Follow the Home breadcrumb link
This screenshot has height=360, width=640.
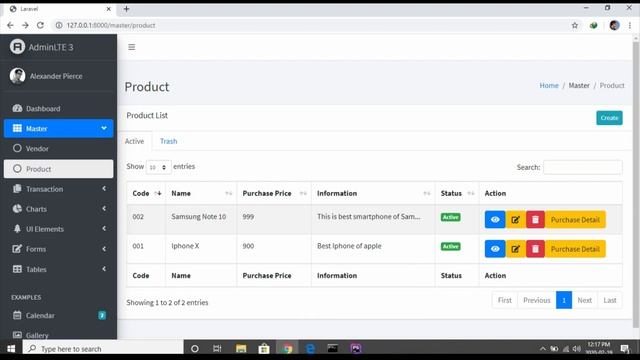[549, 85]
